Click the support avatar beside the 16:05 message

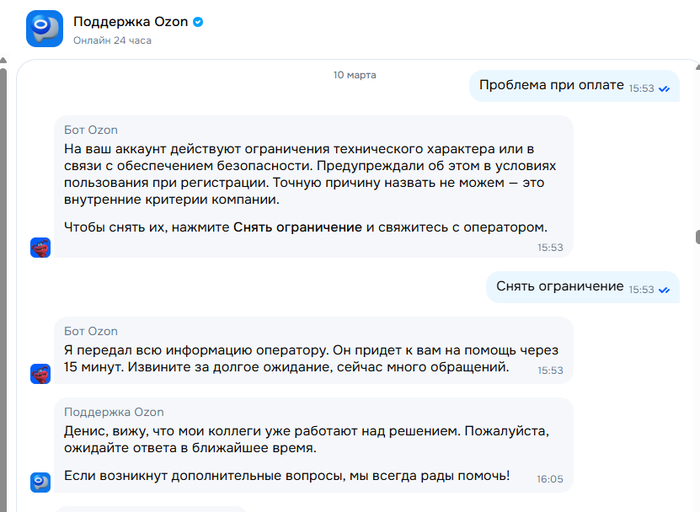click(x=40, y=481)
